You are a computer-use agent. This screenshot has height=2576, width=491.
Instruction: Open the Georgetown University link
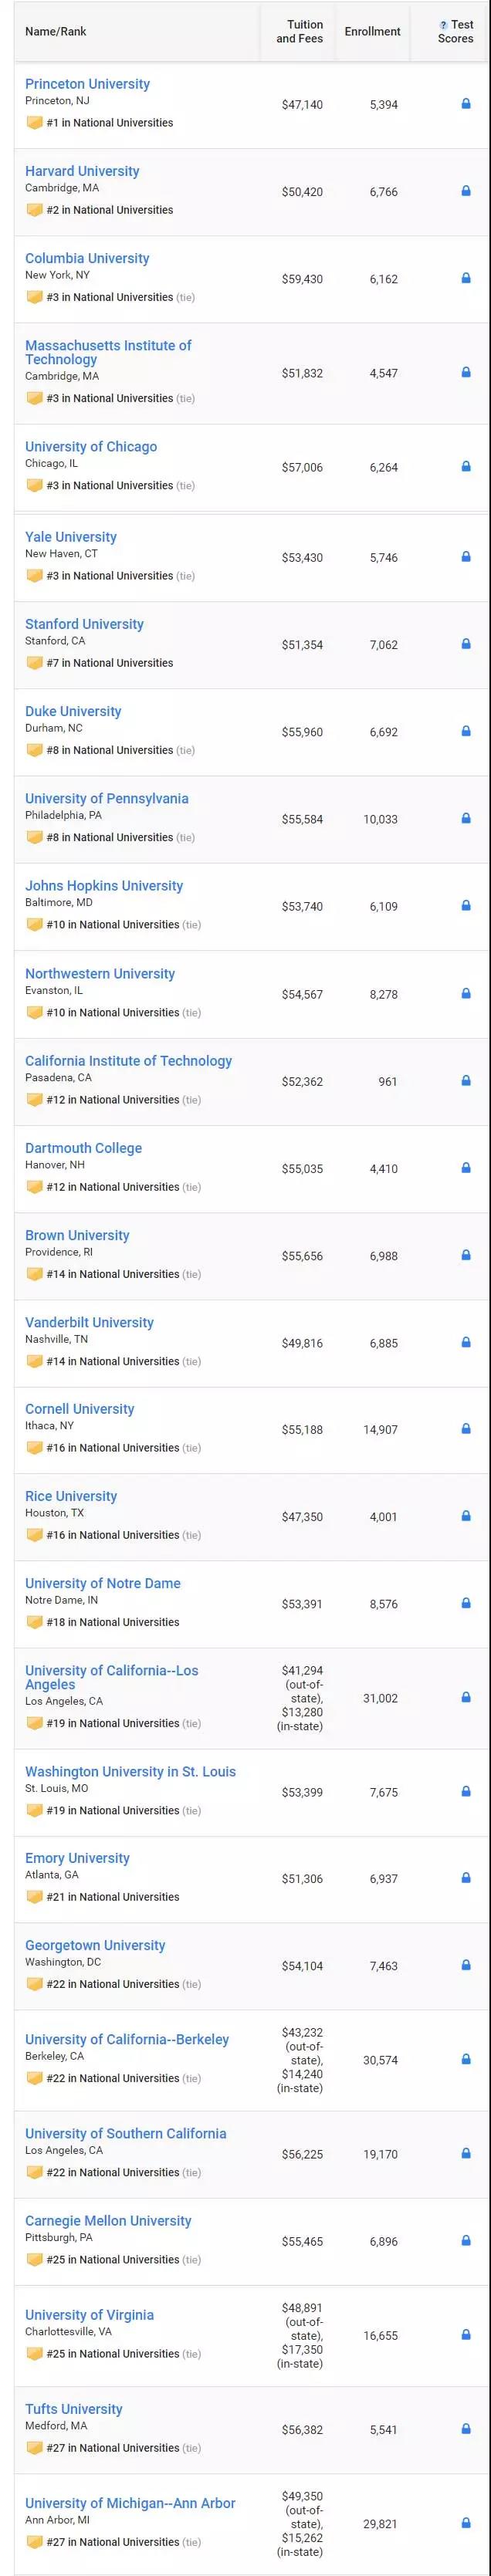[95, 1945]
